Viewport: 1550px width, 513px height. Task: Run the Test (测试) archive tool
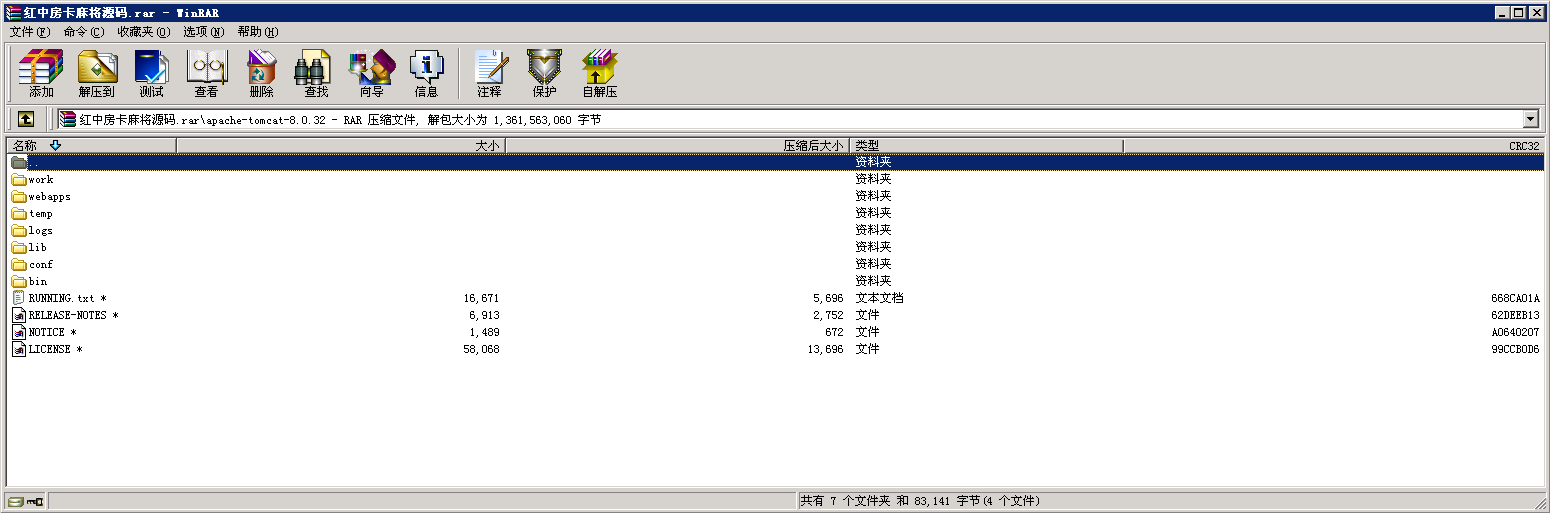click(151, 74)
